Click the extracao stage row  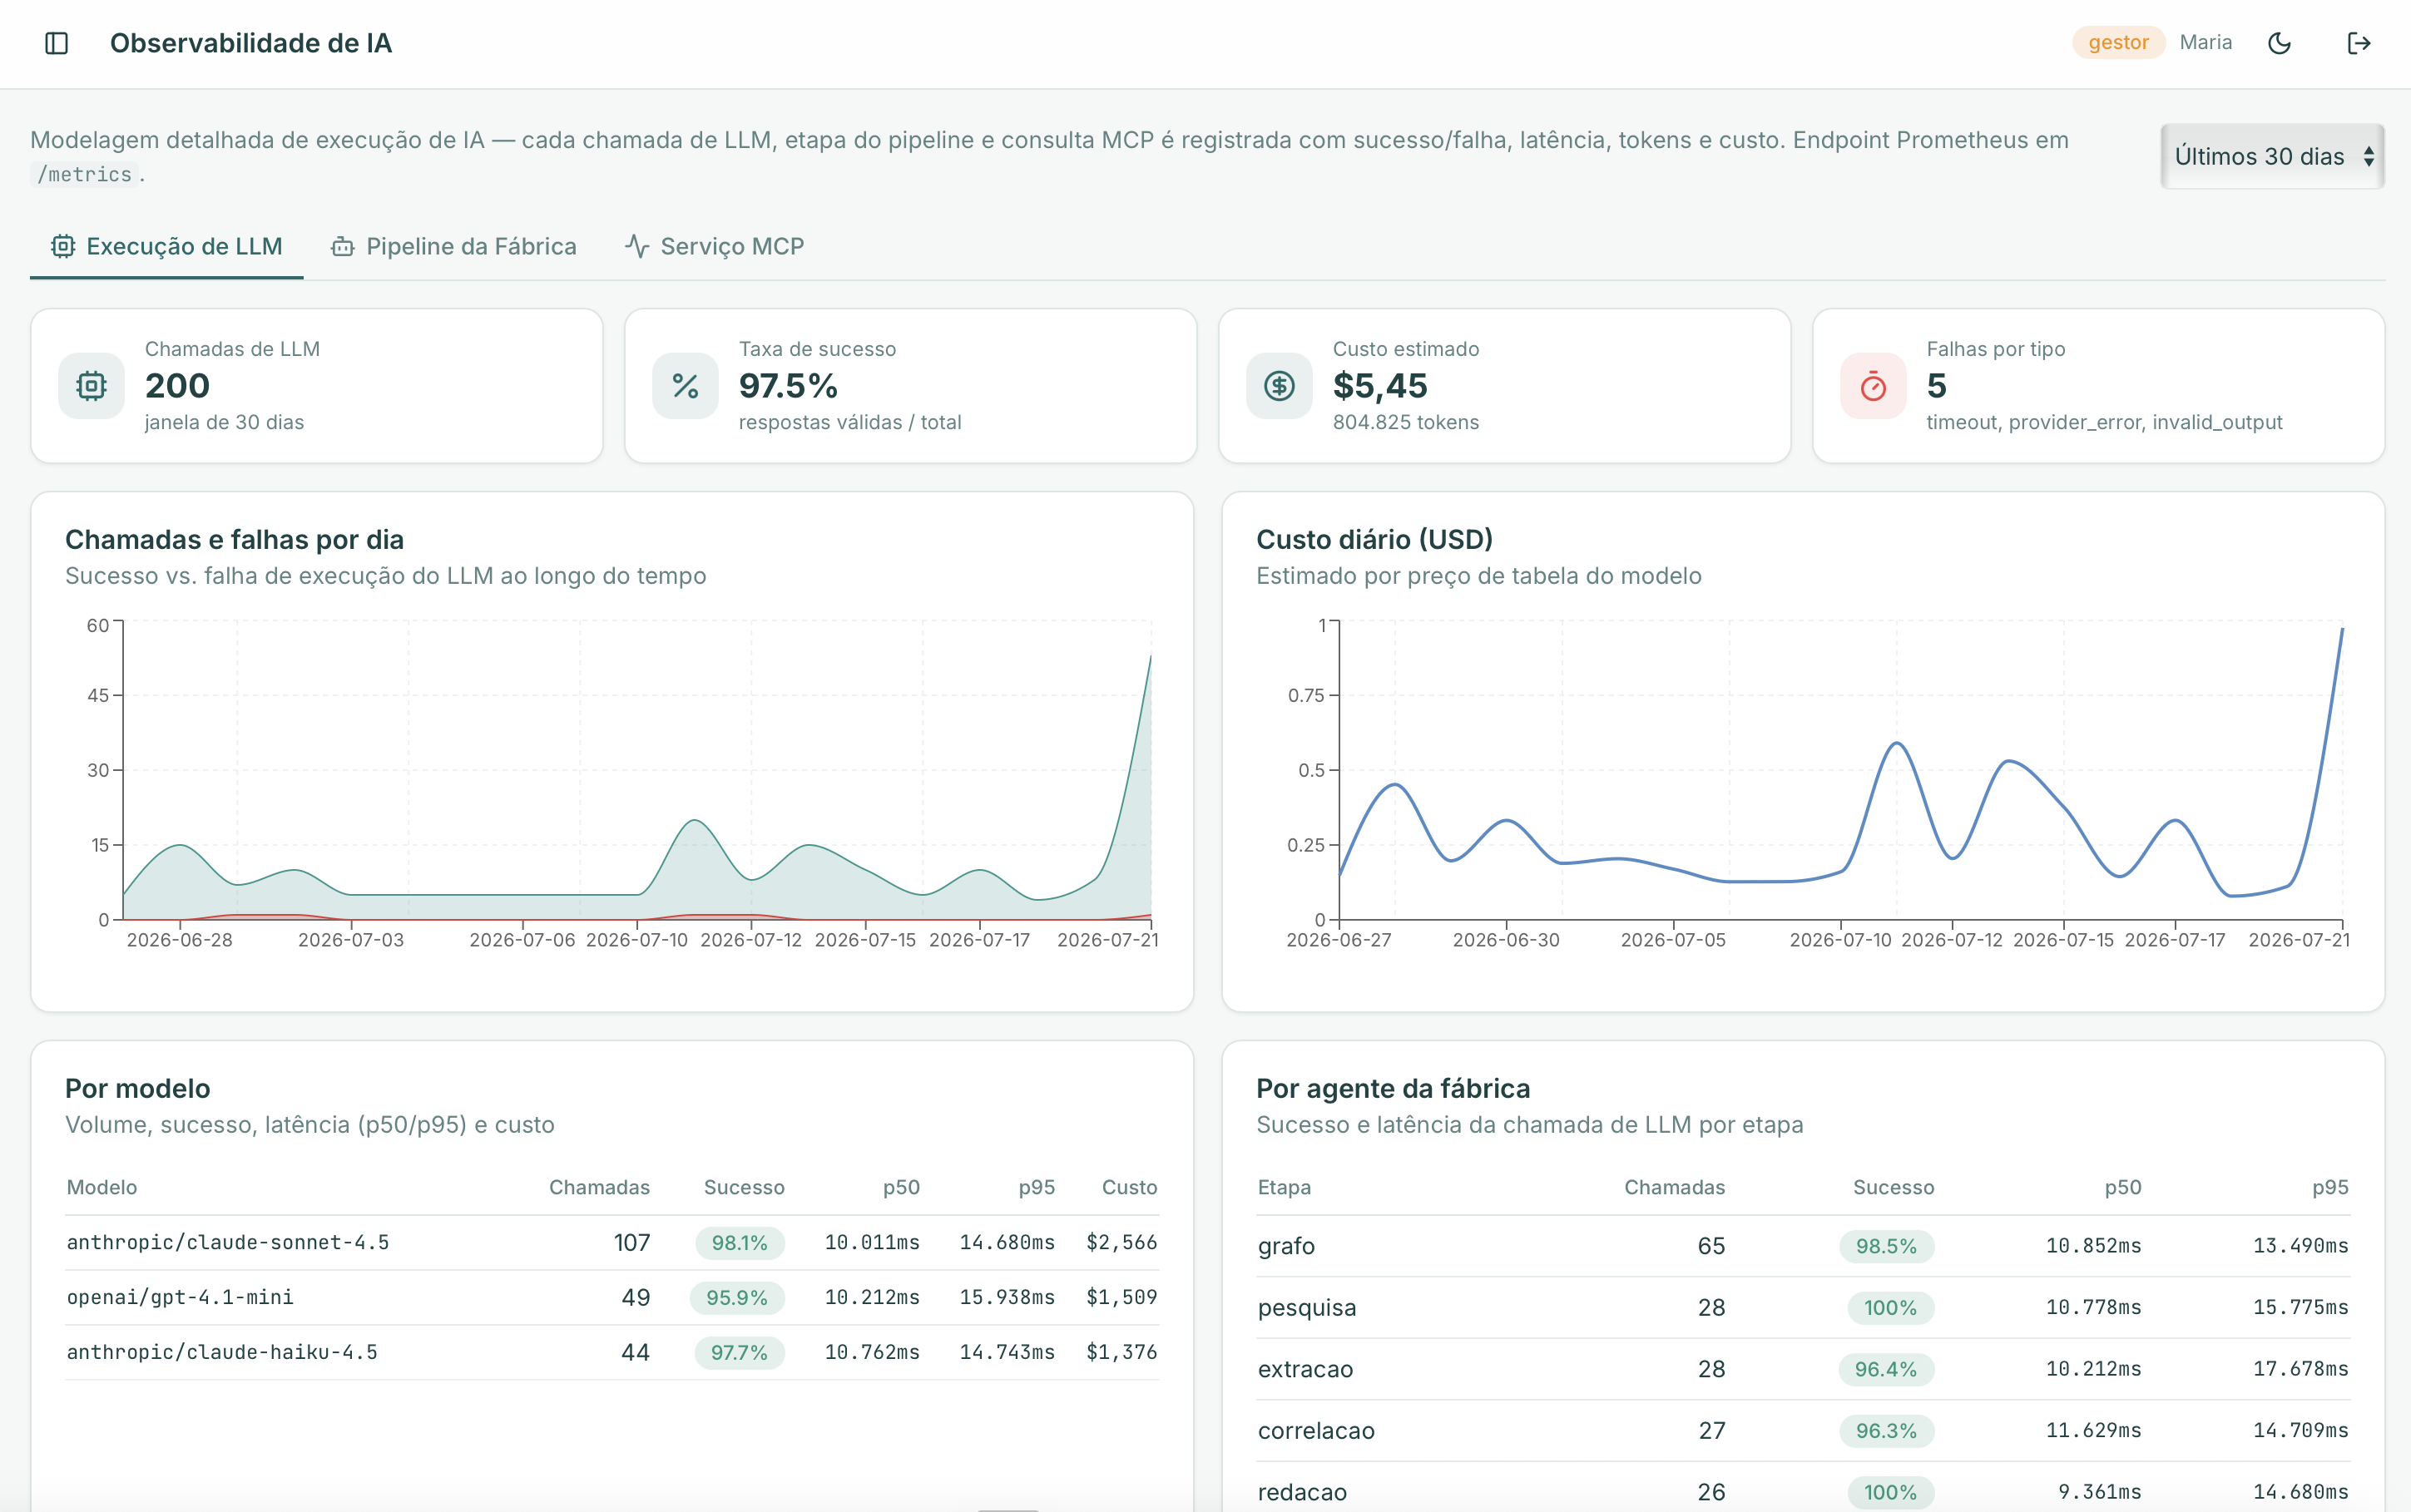1803,1369
